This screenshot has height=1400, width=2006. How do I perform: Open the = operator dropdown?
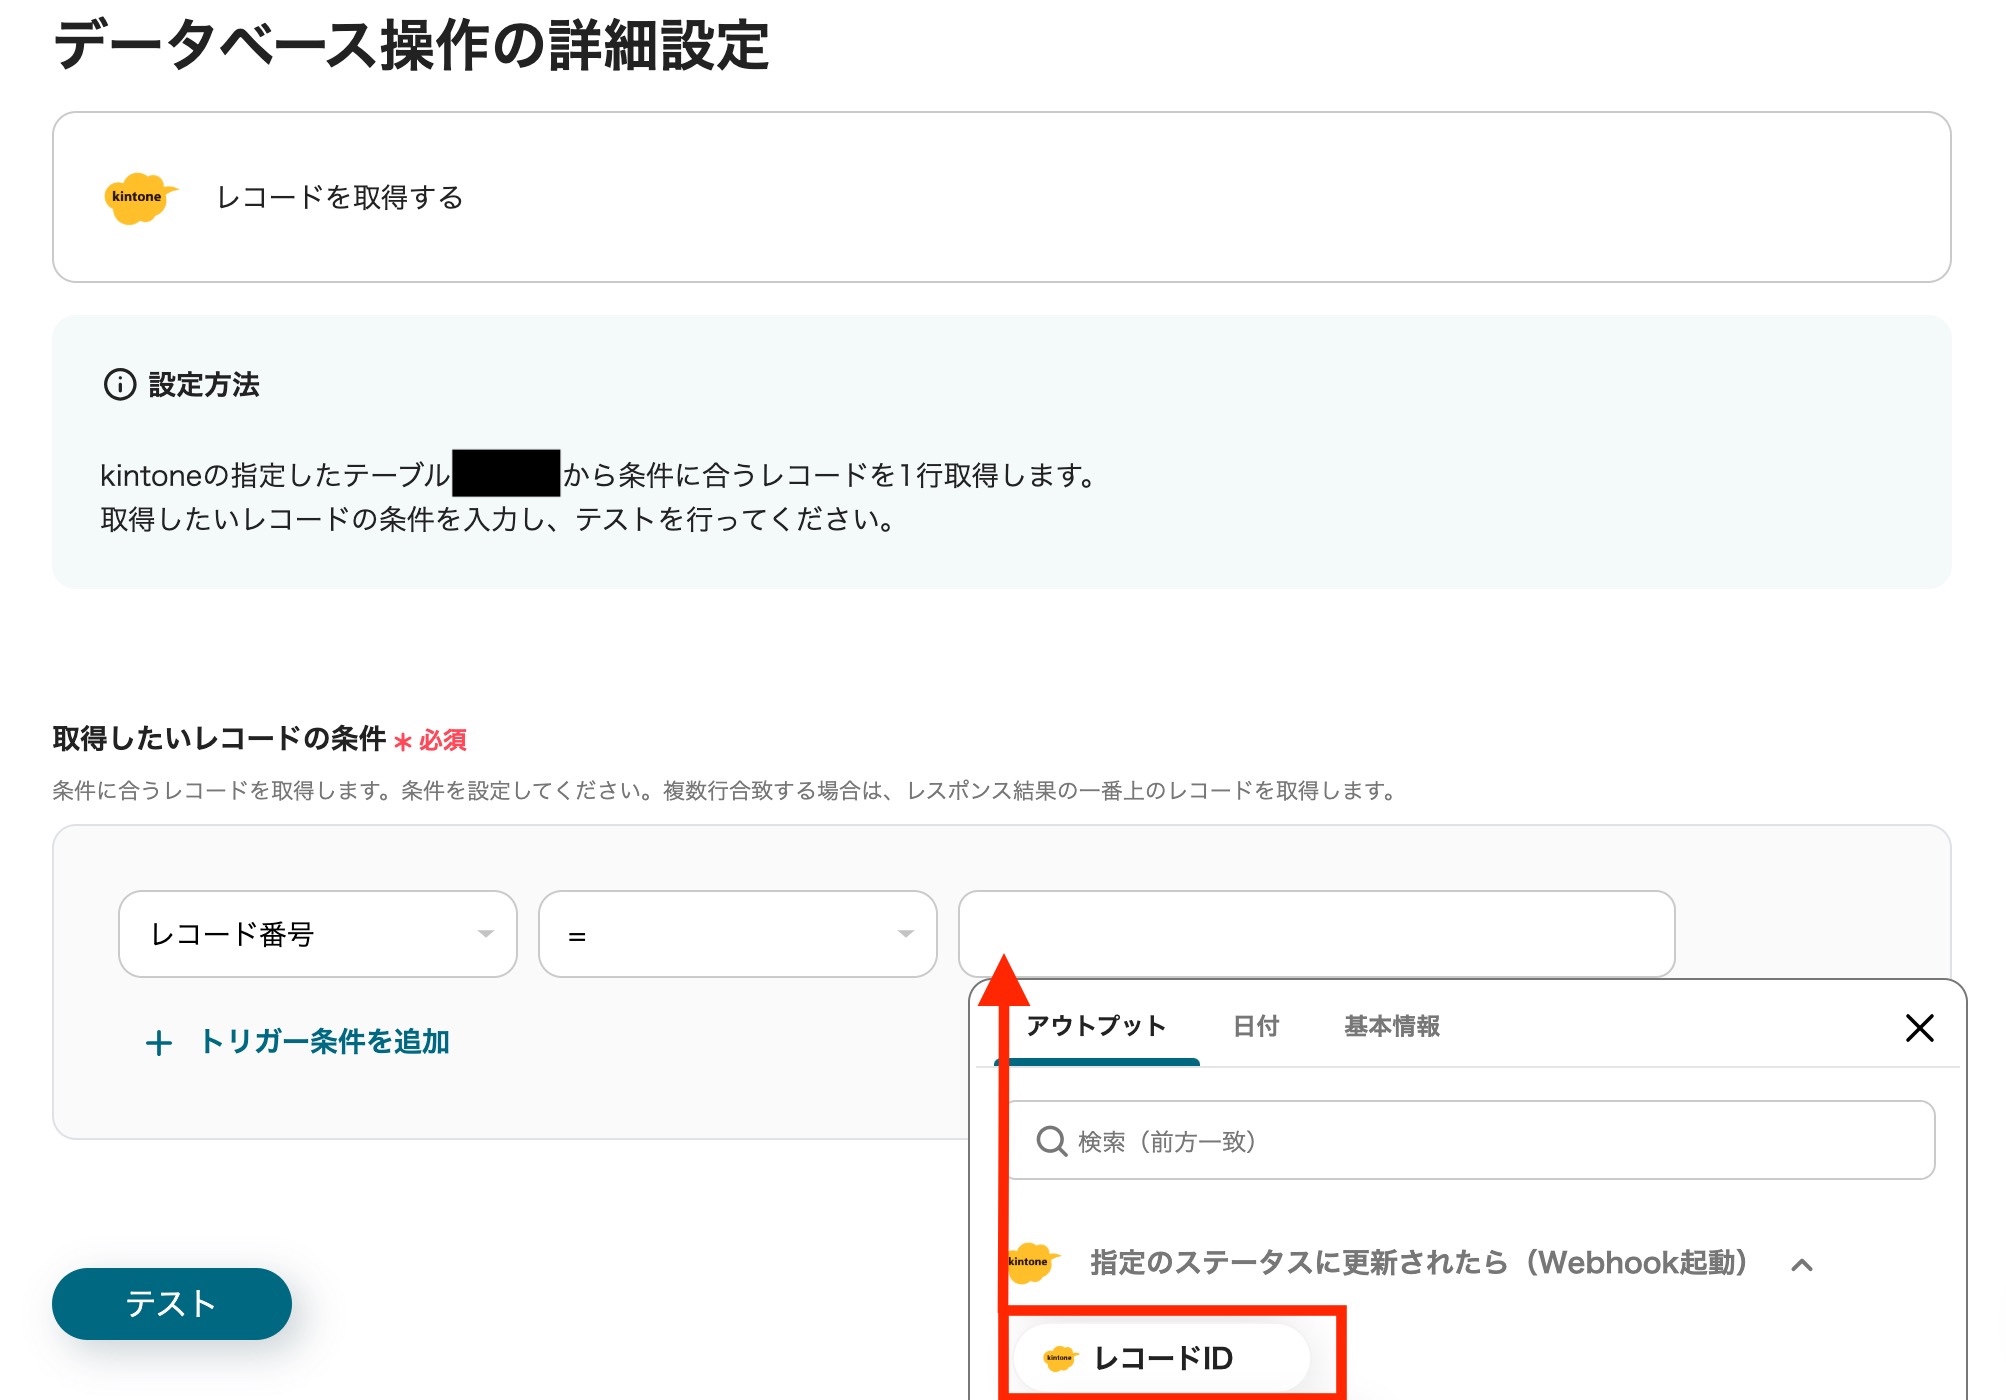[737, 934]
